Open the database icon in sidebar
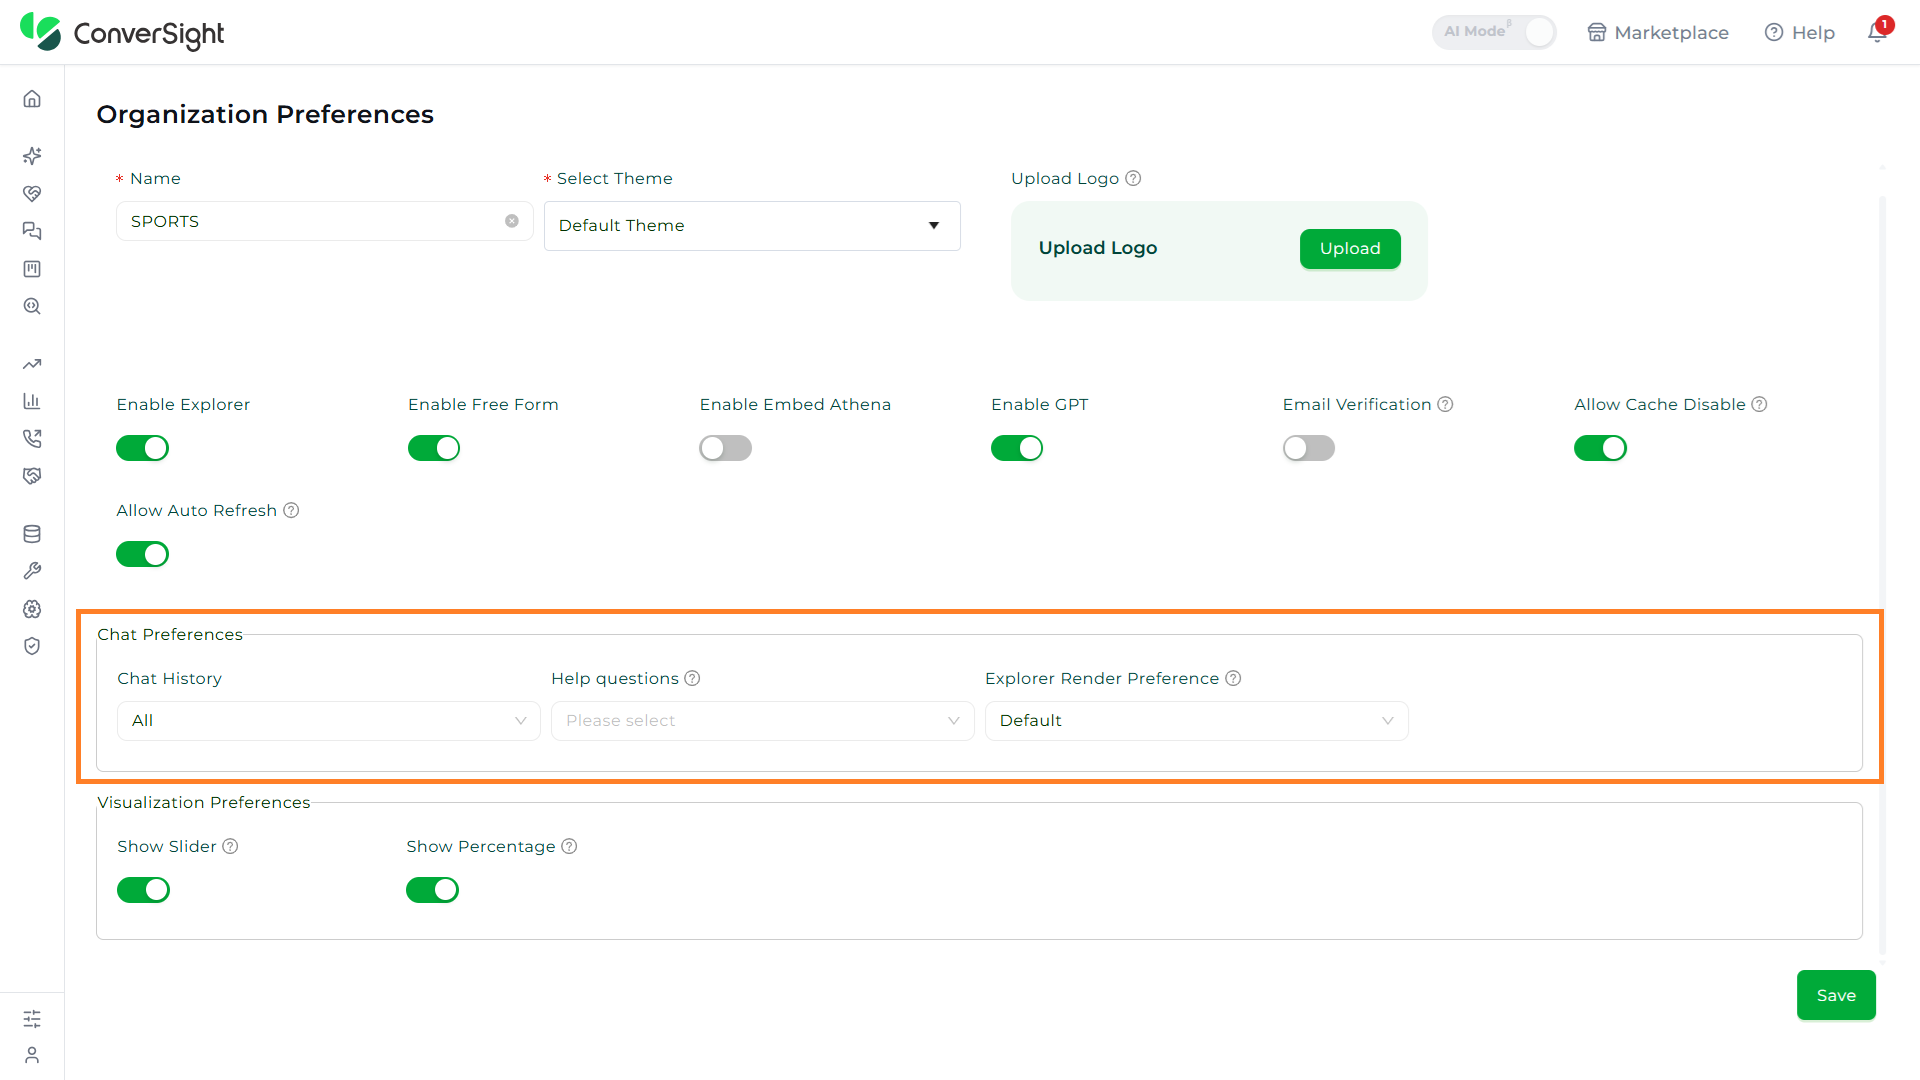 (x=32, y=534)
